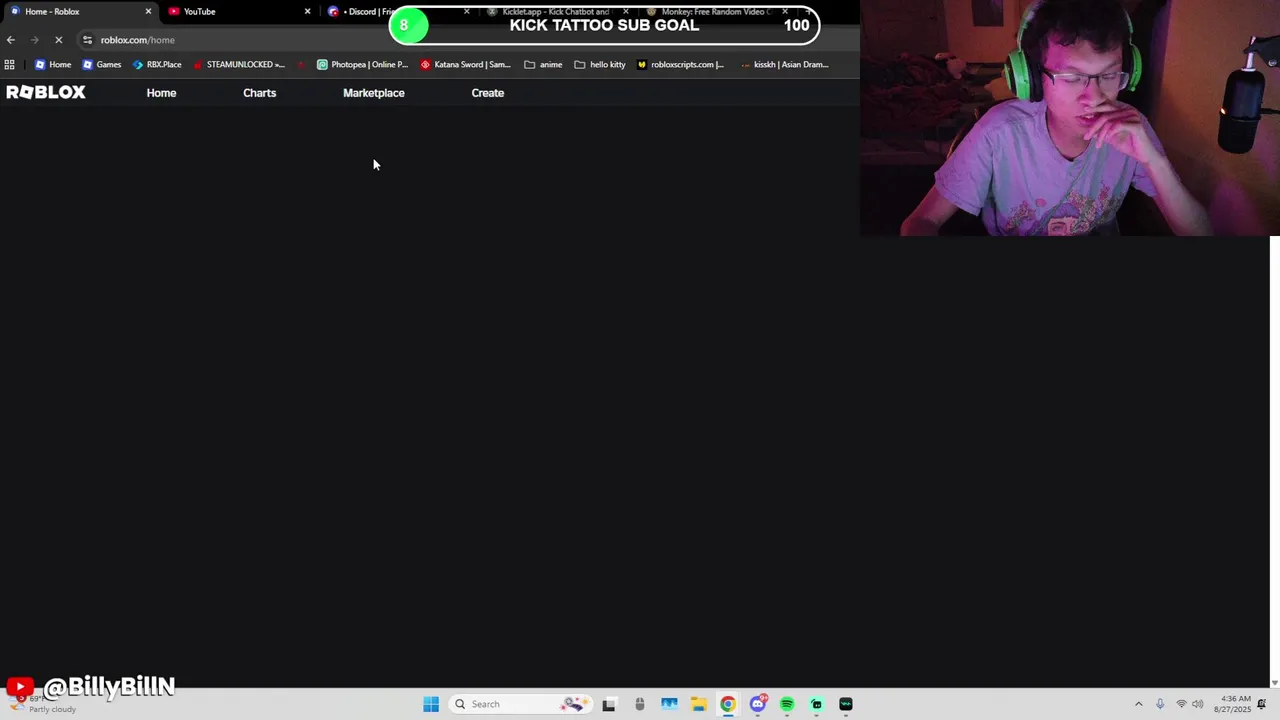Open File Explorer from the taskbar
This screenshot has height=720, width=1280.
point(698,704)
